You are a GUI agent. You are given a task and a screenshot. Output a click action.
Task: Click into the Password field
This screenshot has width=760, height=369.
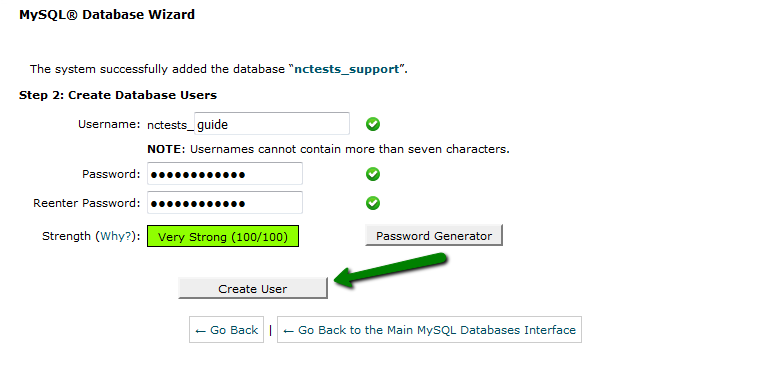[225, 174]
